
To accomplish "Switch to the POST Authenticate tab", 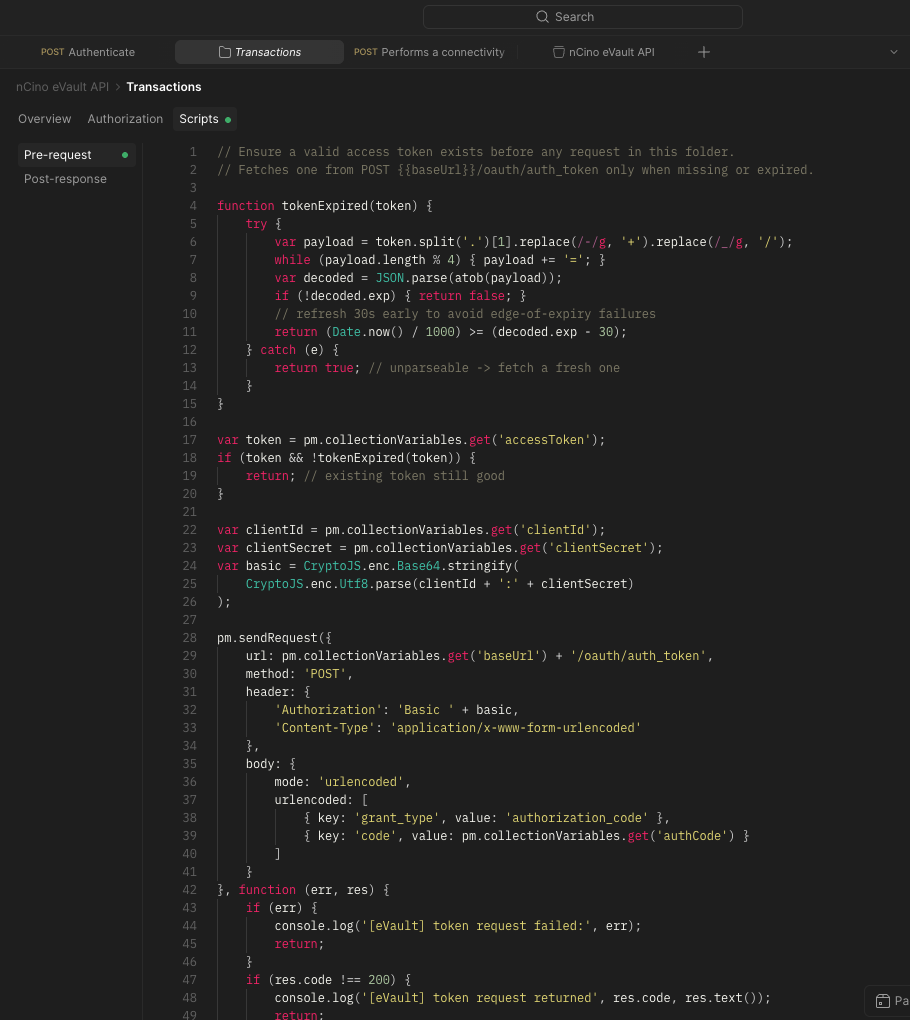I will (x=88, y=52).
